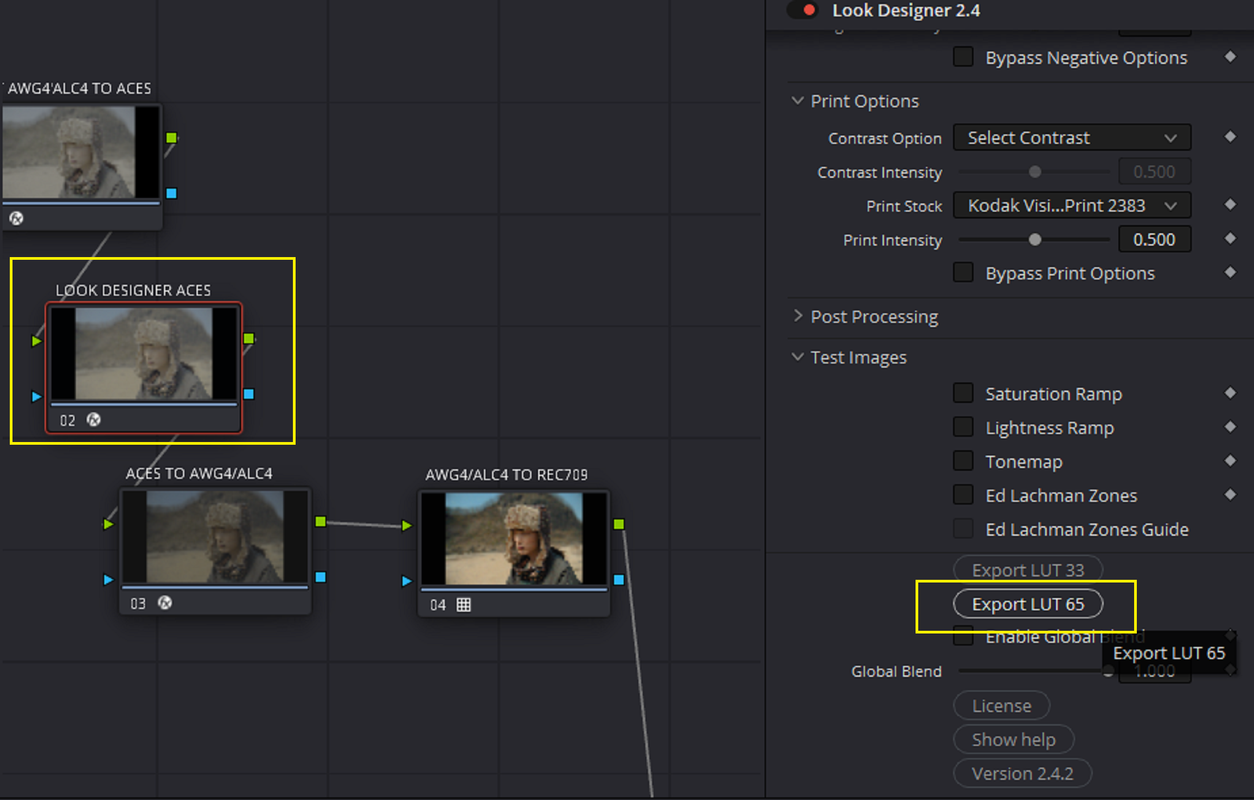Turn on the Tonemap test image checkbox

963,461
